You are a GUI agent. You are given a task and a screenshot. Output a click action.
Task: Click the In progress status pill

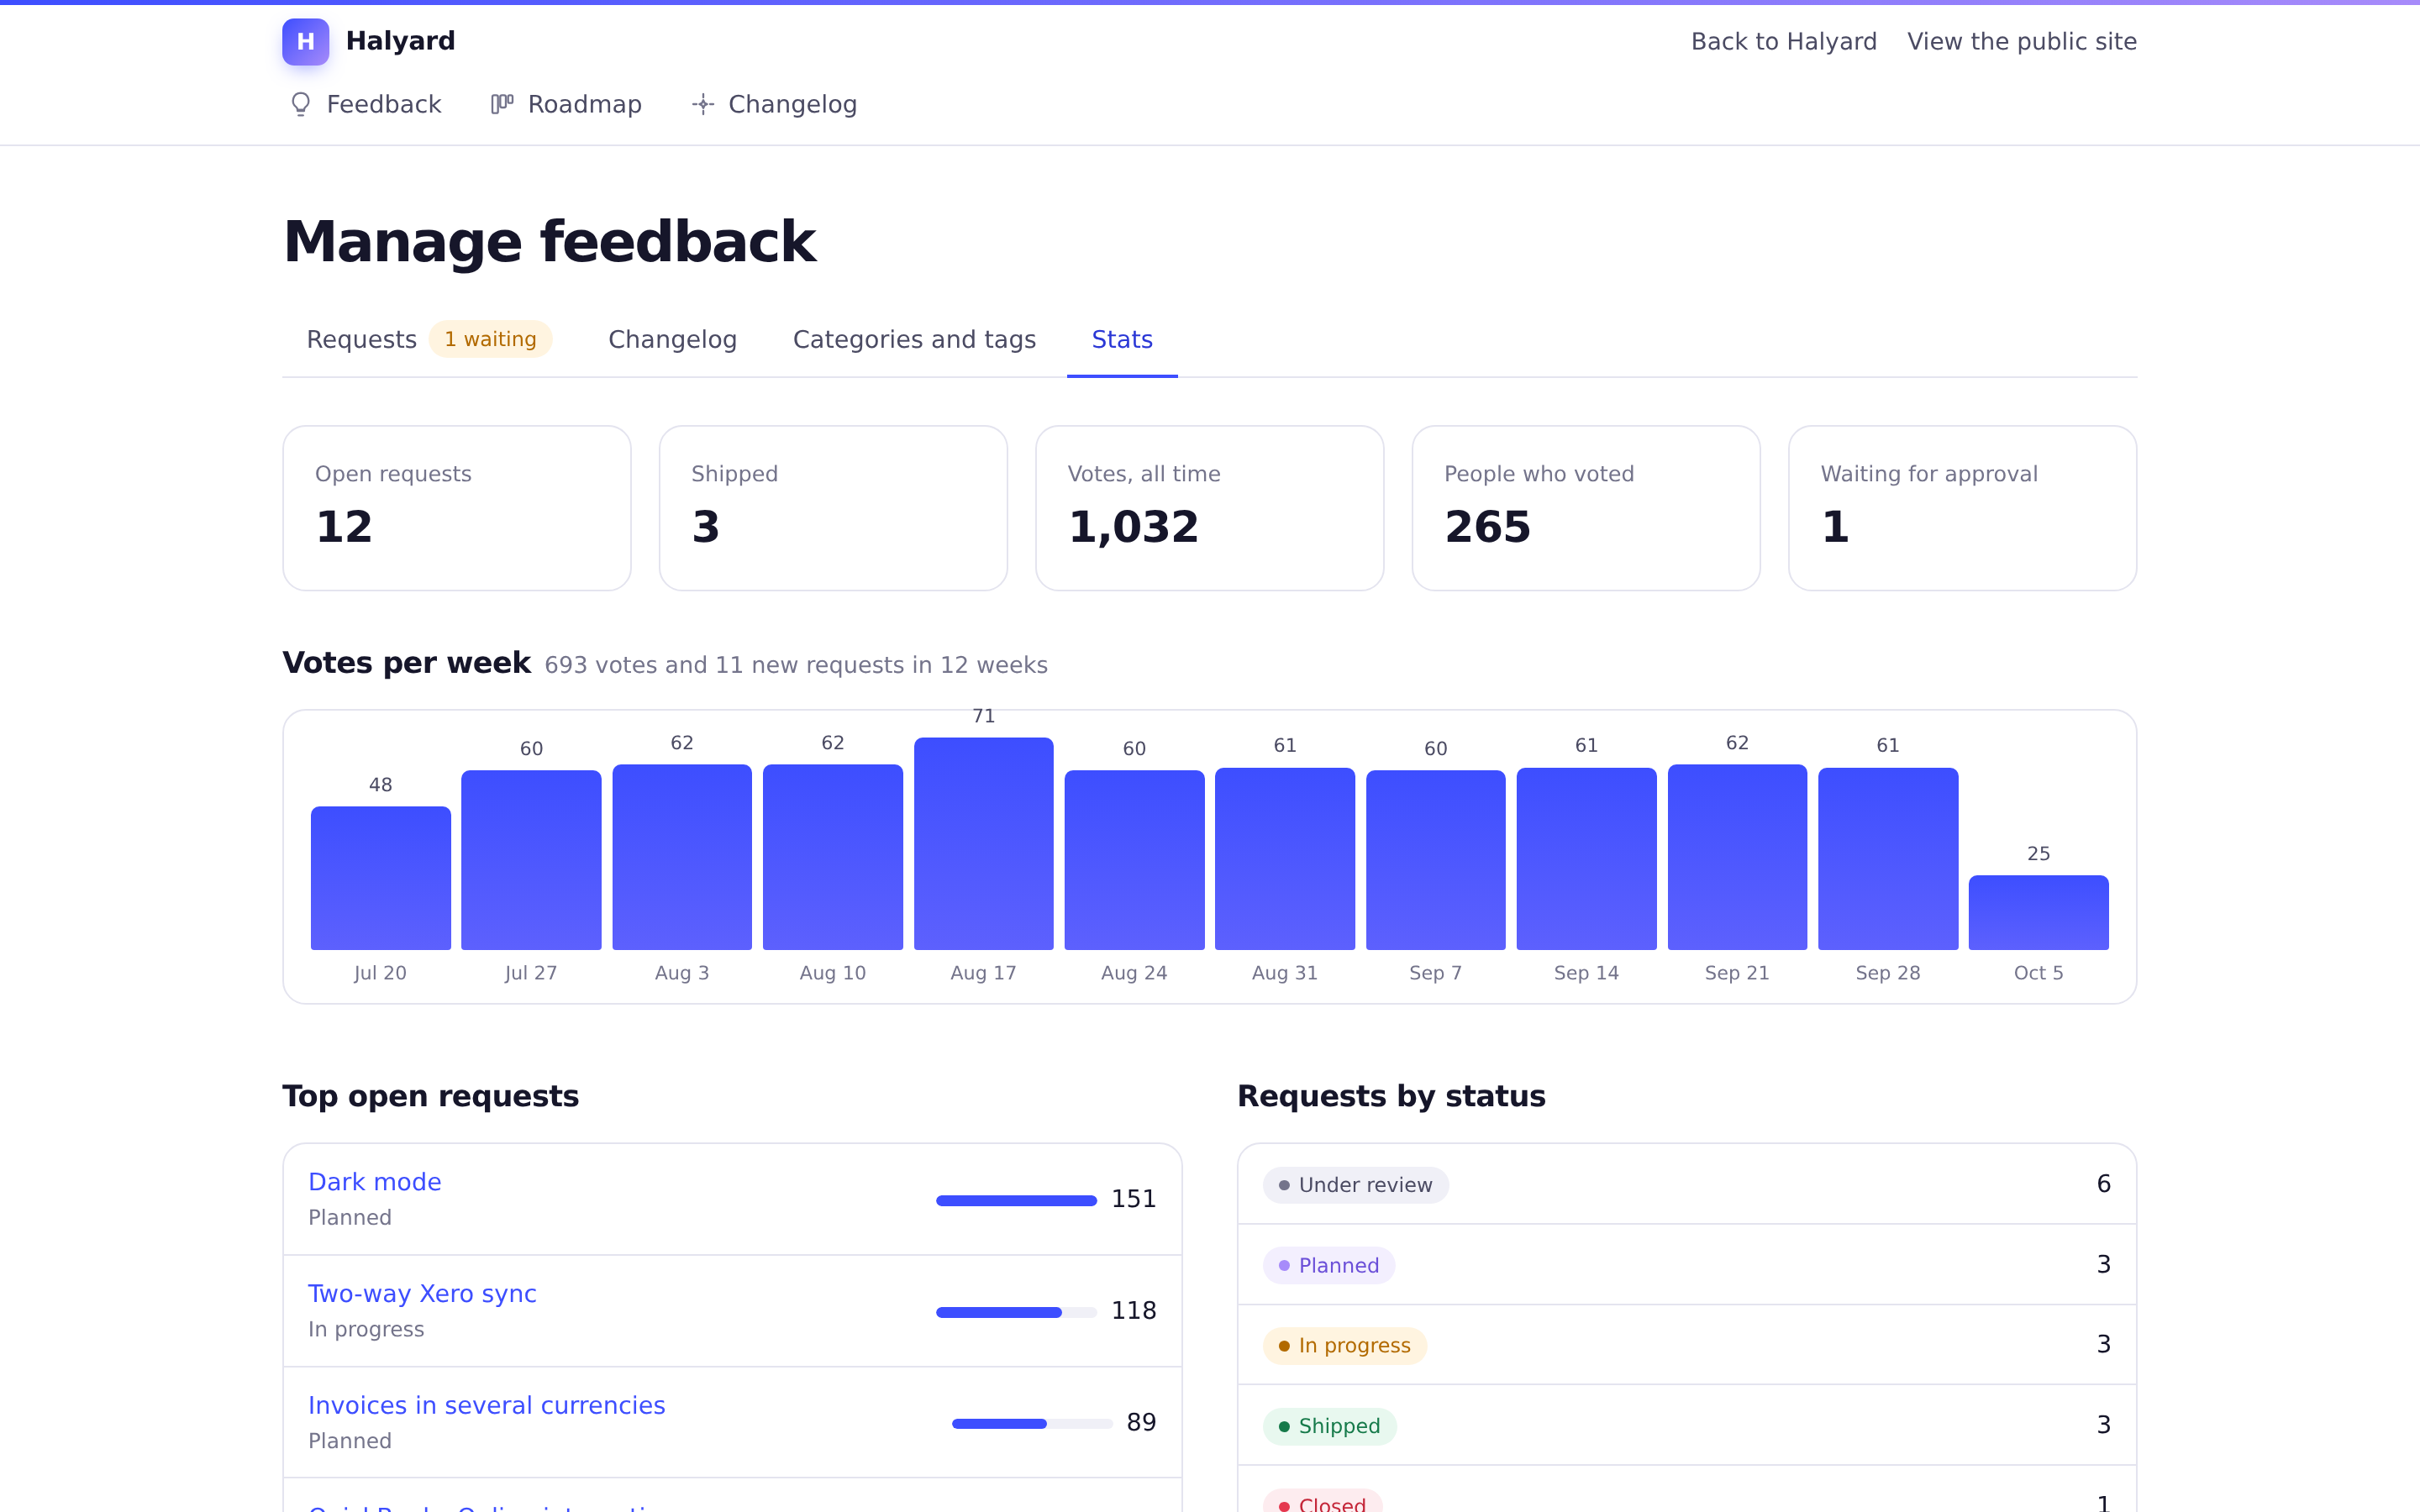pyautogui.click(x=1345, y=1346)
